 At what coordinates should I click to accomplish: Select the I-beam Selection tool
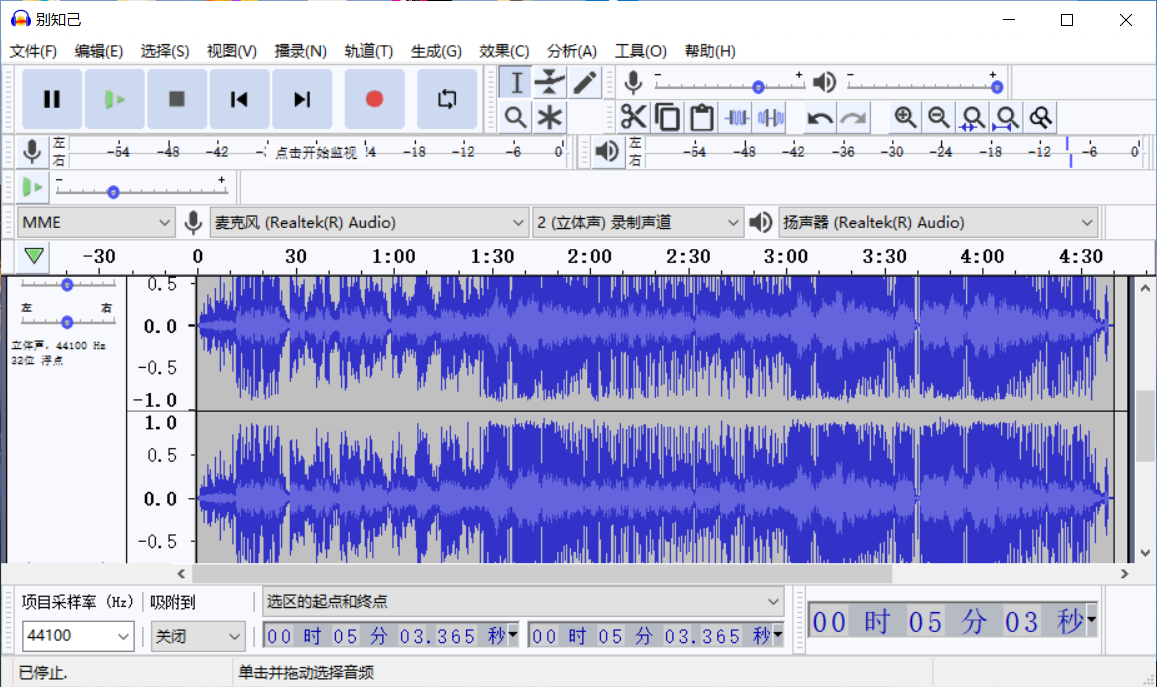click(x=516, y=82)
